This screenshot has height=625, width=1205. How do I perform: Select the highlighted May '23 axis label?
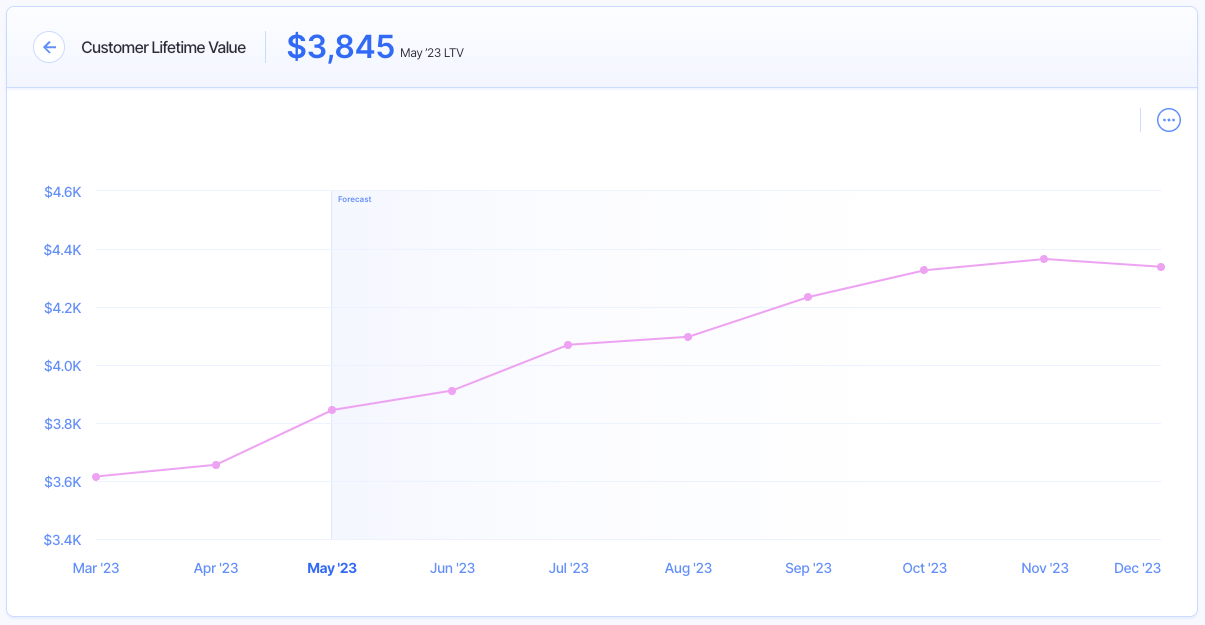(x=332, y=567)
